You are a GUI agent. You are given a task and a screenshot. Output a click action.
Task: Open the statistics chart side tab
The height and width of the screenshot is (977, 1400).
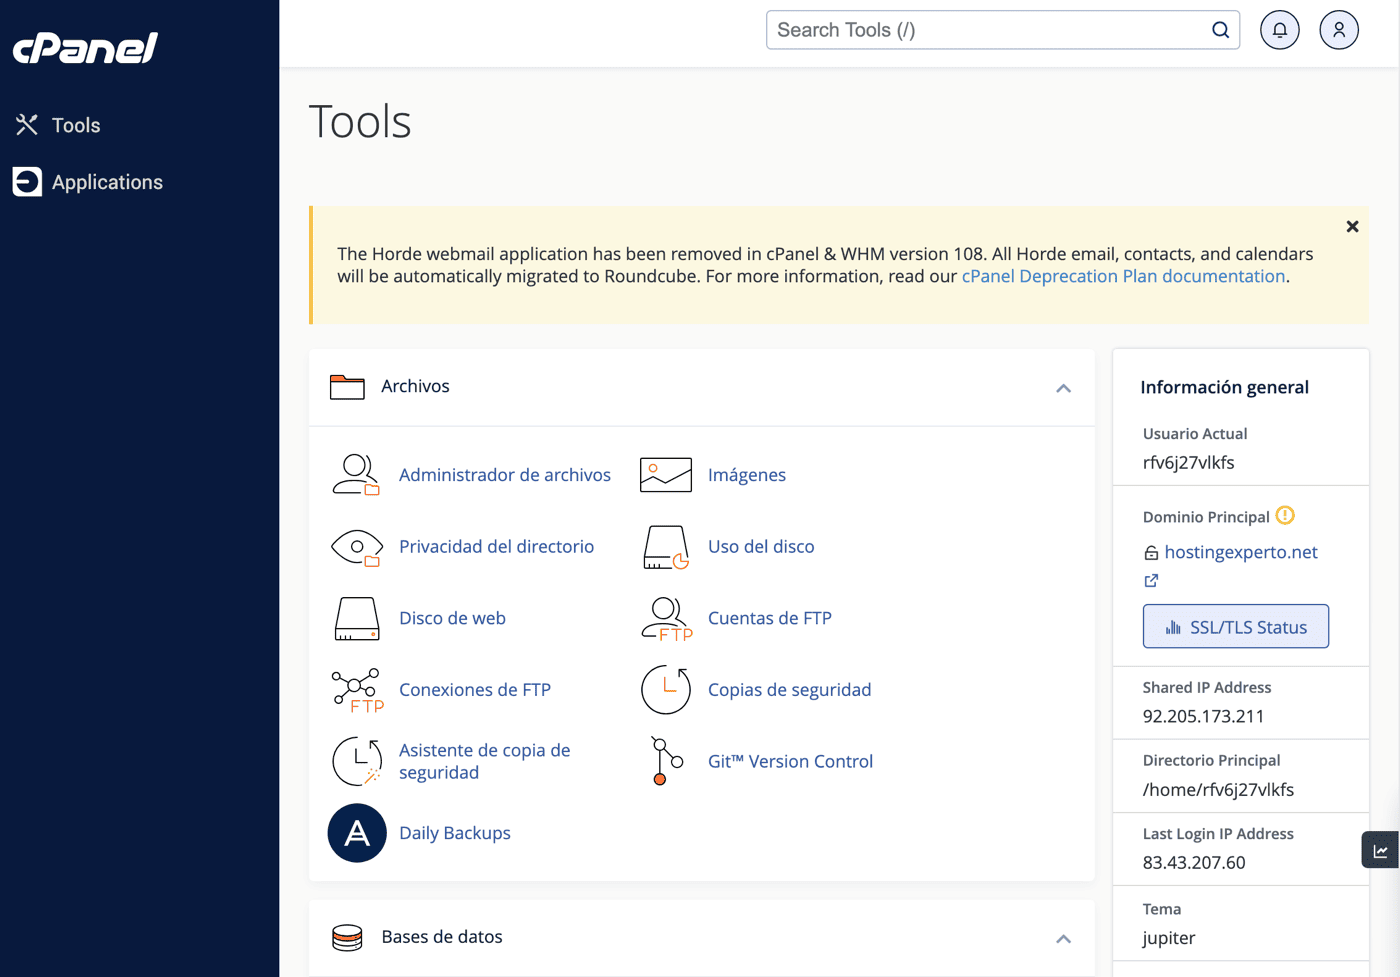point(1380,850)
